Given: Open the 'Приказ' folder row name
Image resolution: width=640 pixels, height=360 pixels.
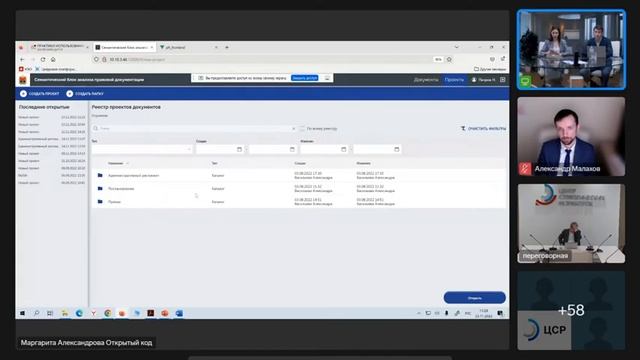Looking at the screenshot, I should click(x=114, y=202).
